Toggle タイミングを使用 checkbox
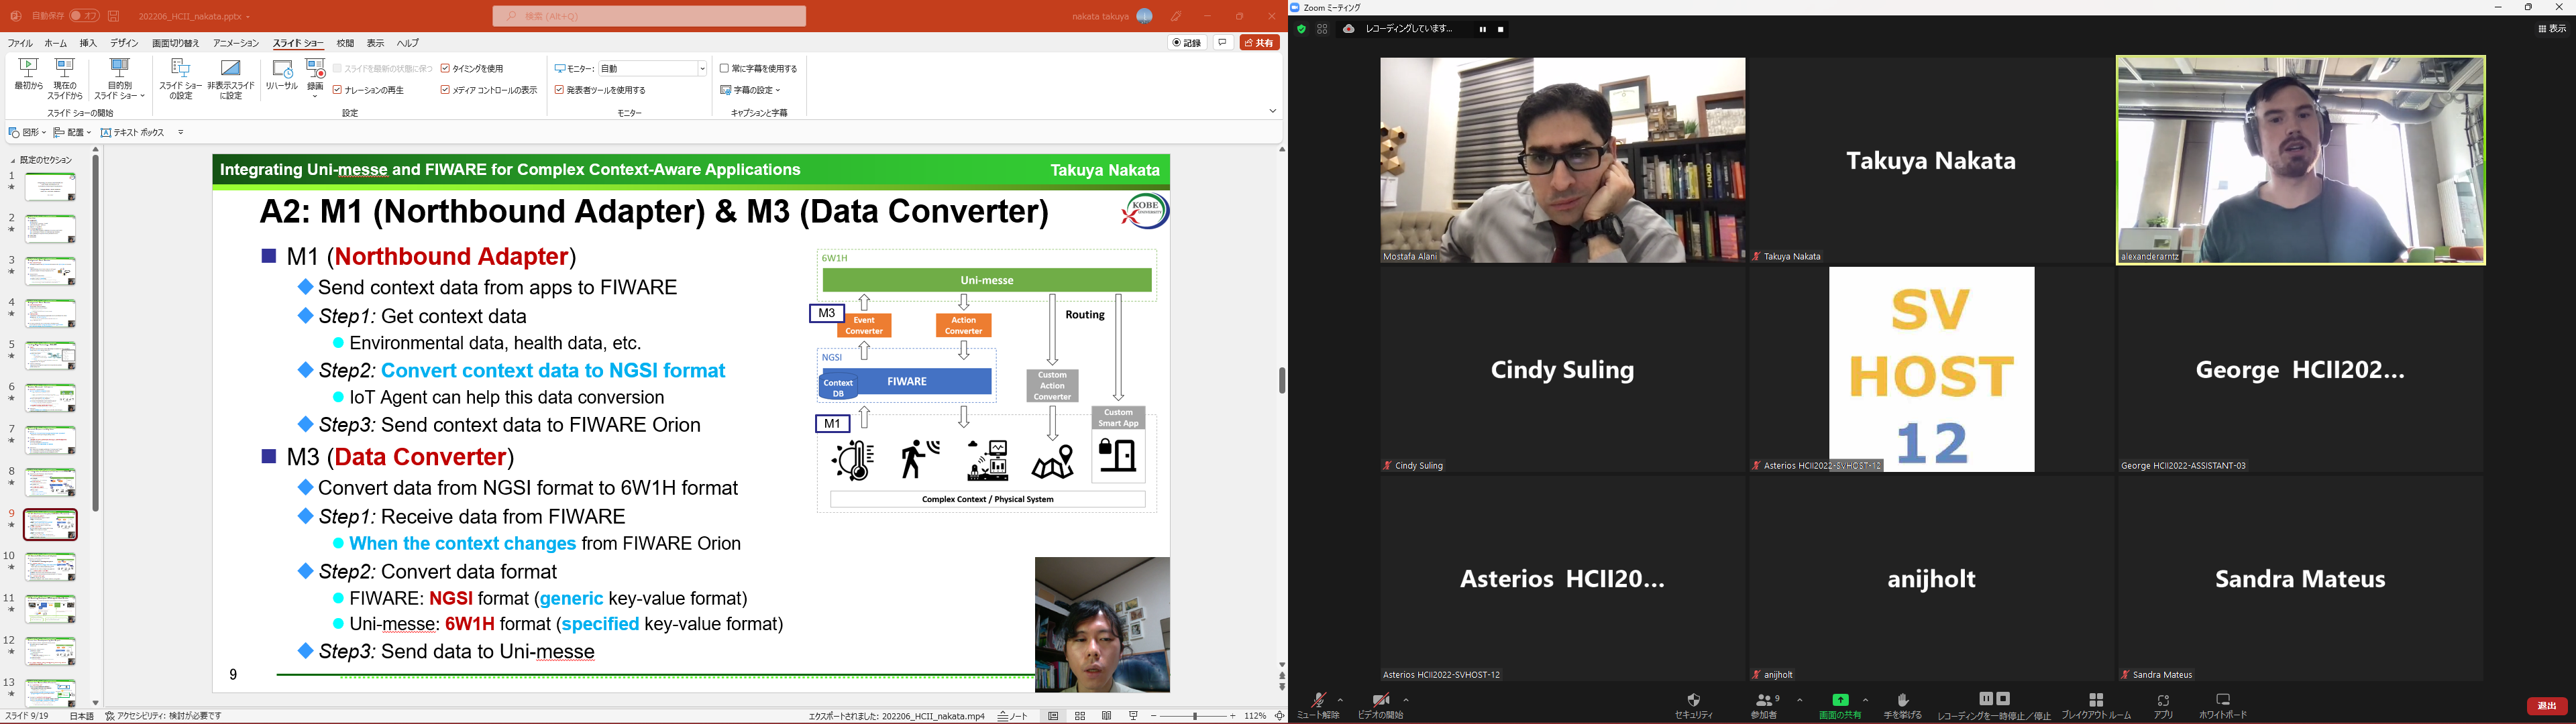Screen dimensions: 2576x724 [446, 69]
